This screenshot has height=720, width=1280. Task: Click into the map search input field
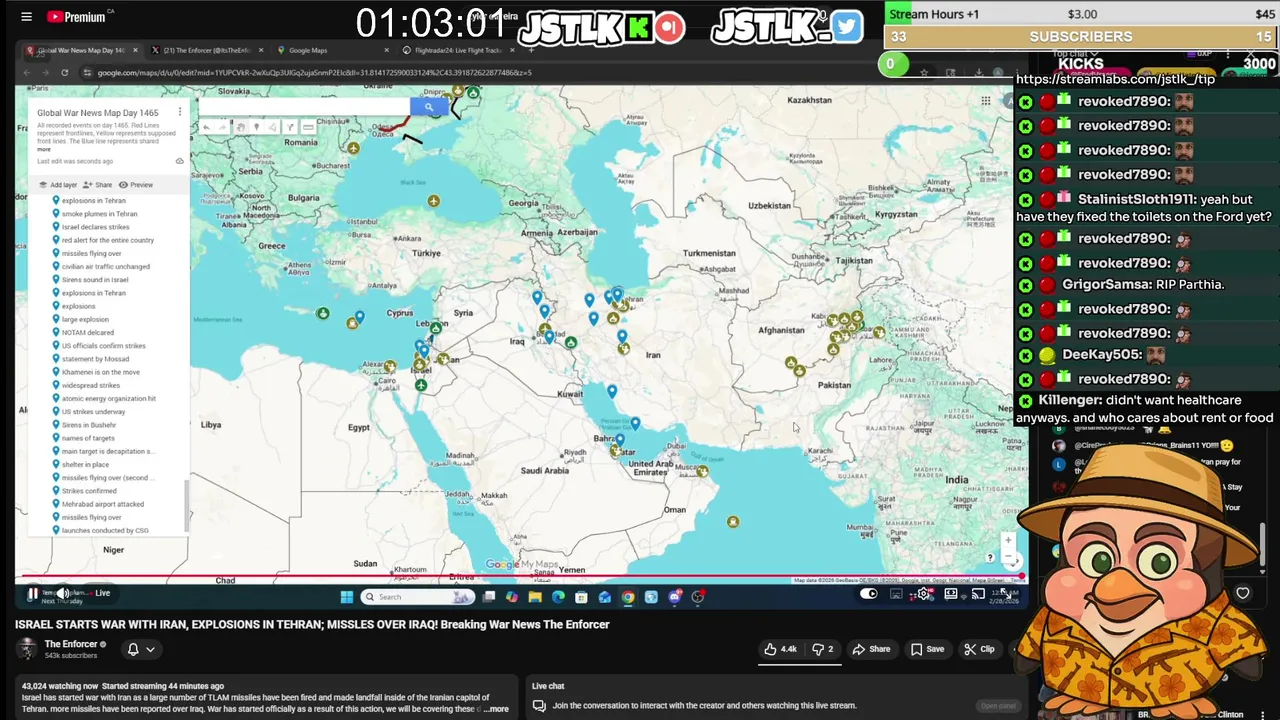point(304,107)
